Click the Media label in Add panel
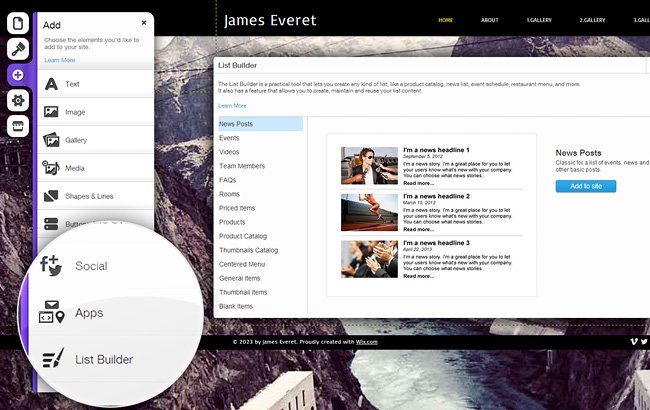650x410 pixels. tap(75, 168)
